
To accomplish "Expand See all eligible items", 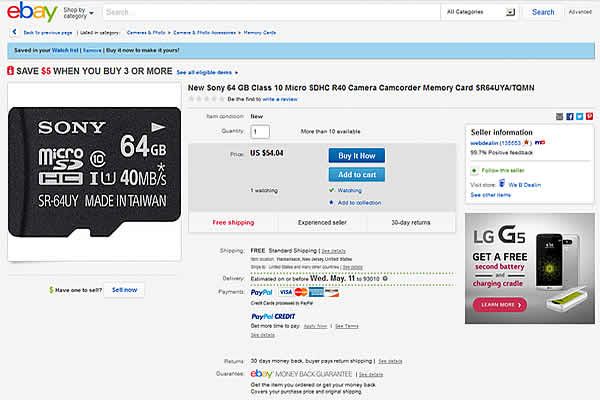I will pyautogui.click(x=207, y=72).
